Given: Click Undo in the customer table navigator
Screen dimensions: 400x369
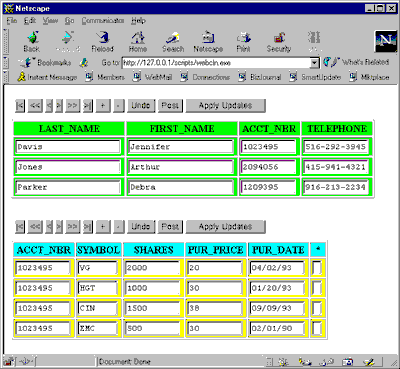Looking at the screenshot, I should pos(141,106).
